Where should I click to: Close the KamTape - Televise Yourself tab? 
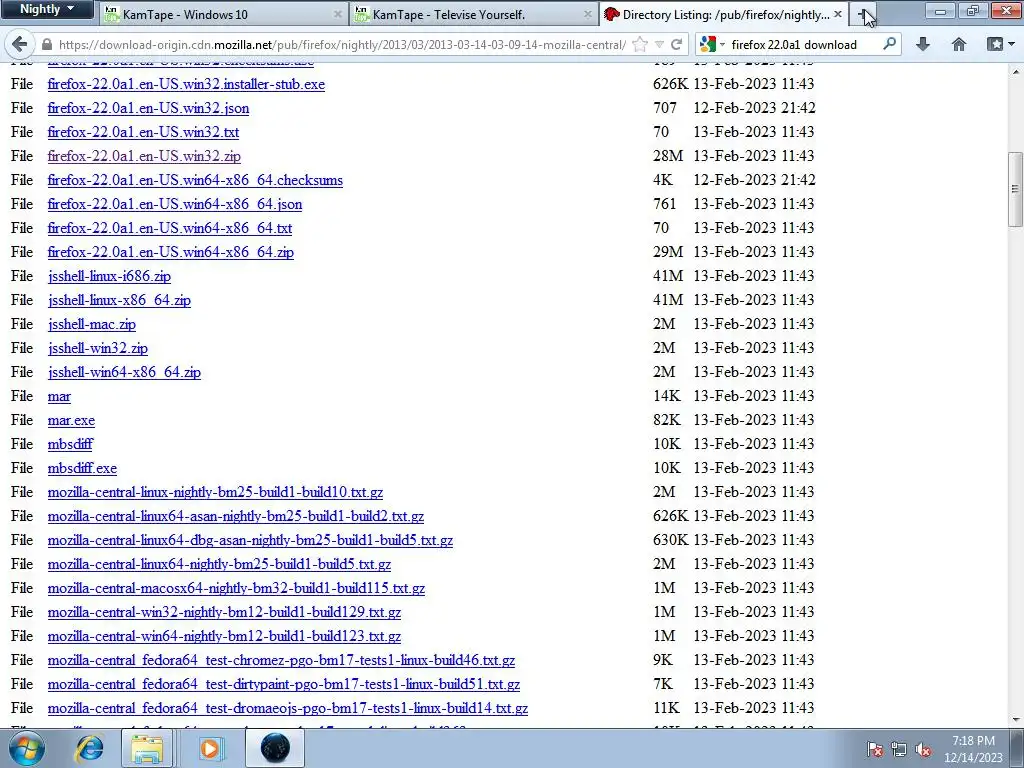point(588,14)
